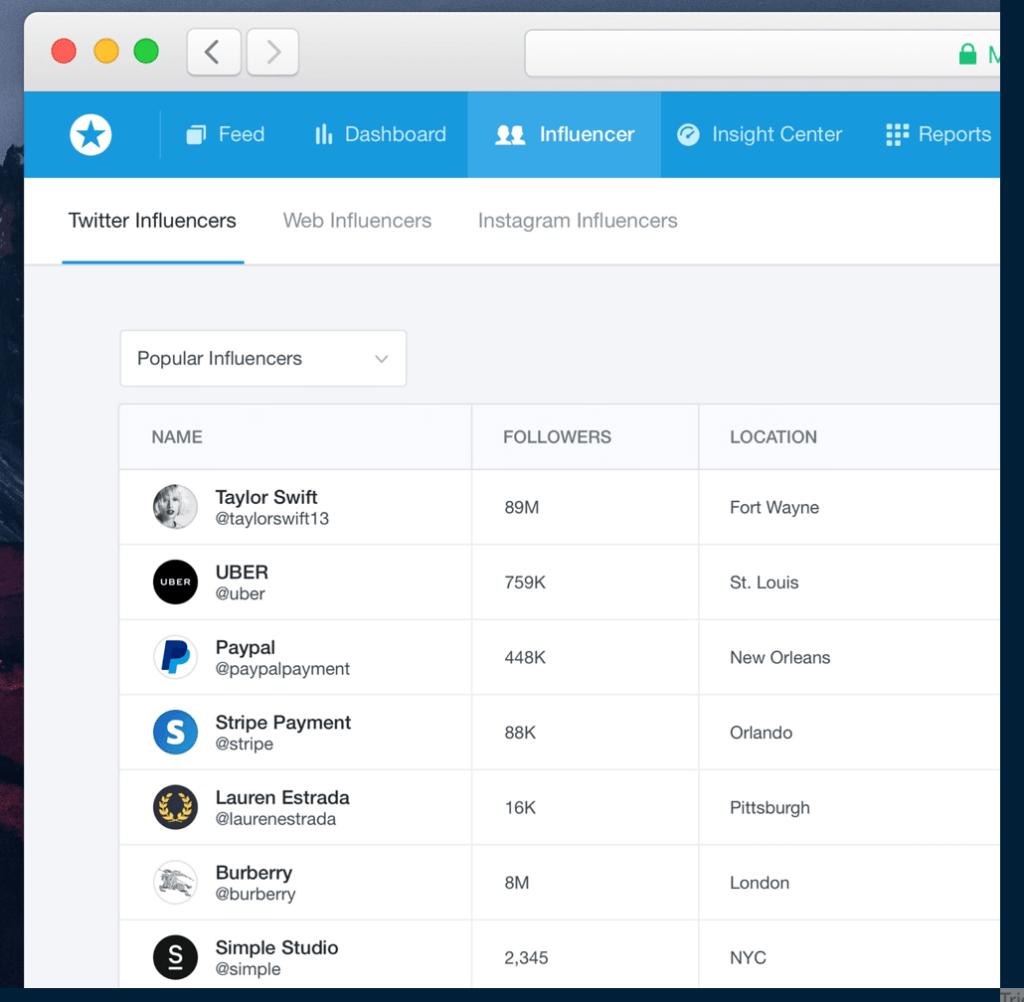Click the 448K followers value
This screenshot has width=1024, height=1002.
525,658
